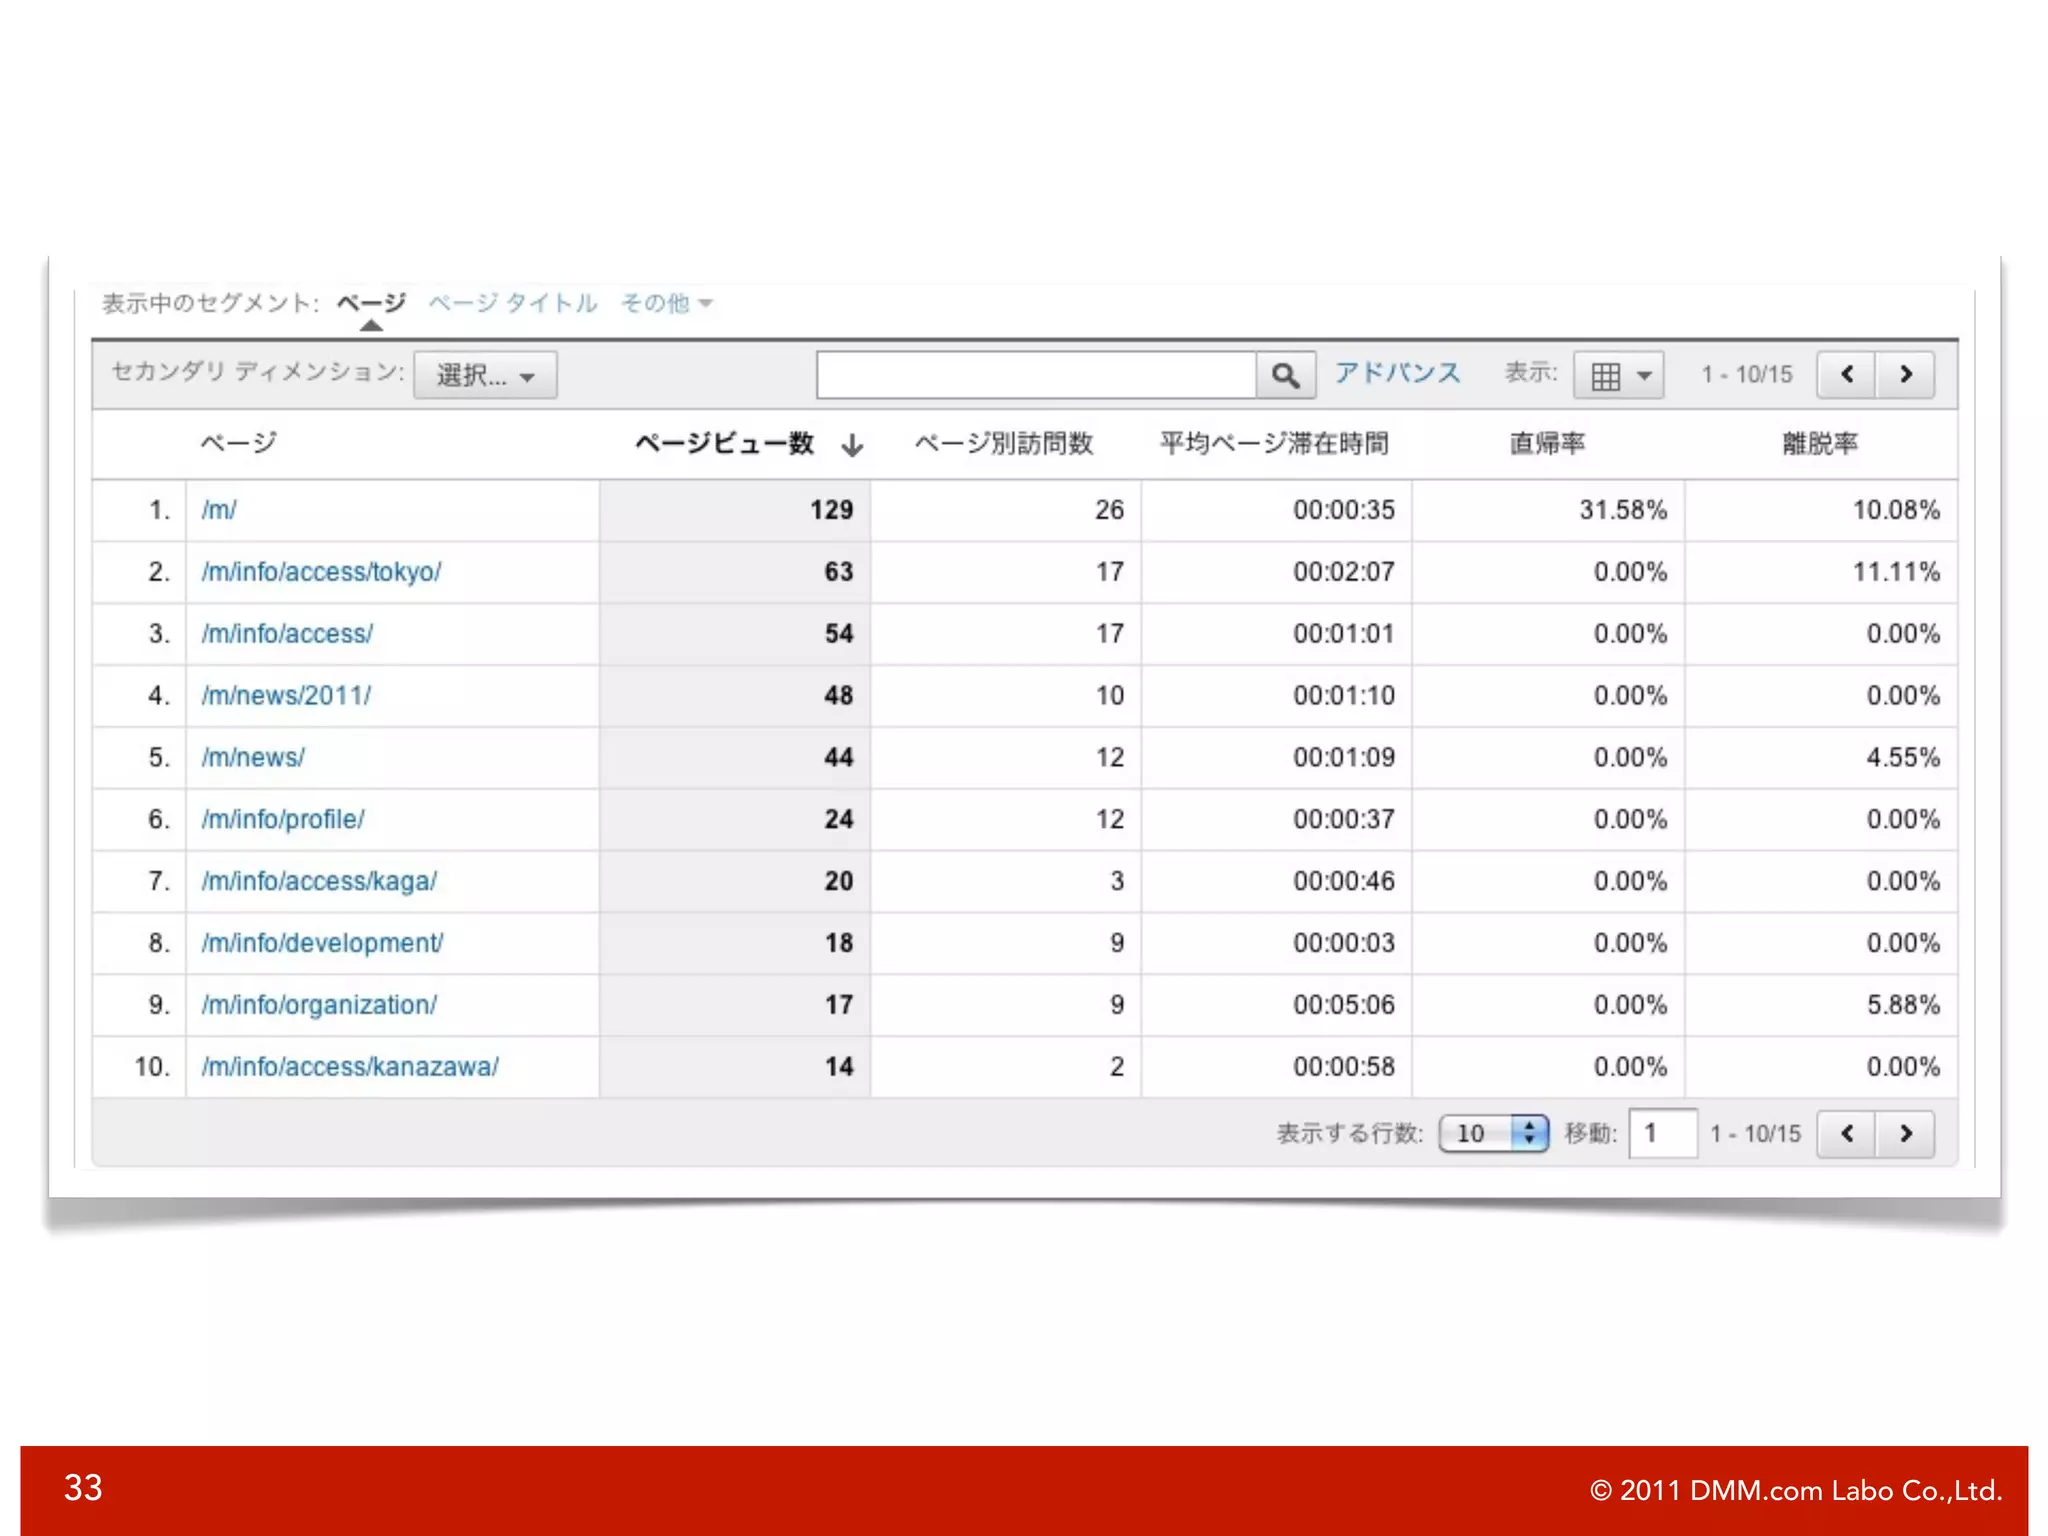Sort by 平均ページ滞在時間 column header
The width and height of the screenshot is (2048, 1536).
[x=1274, y=444]
